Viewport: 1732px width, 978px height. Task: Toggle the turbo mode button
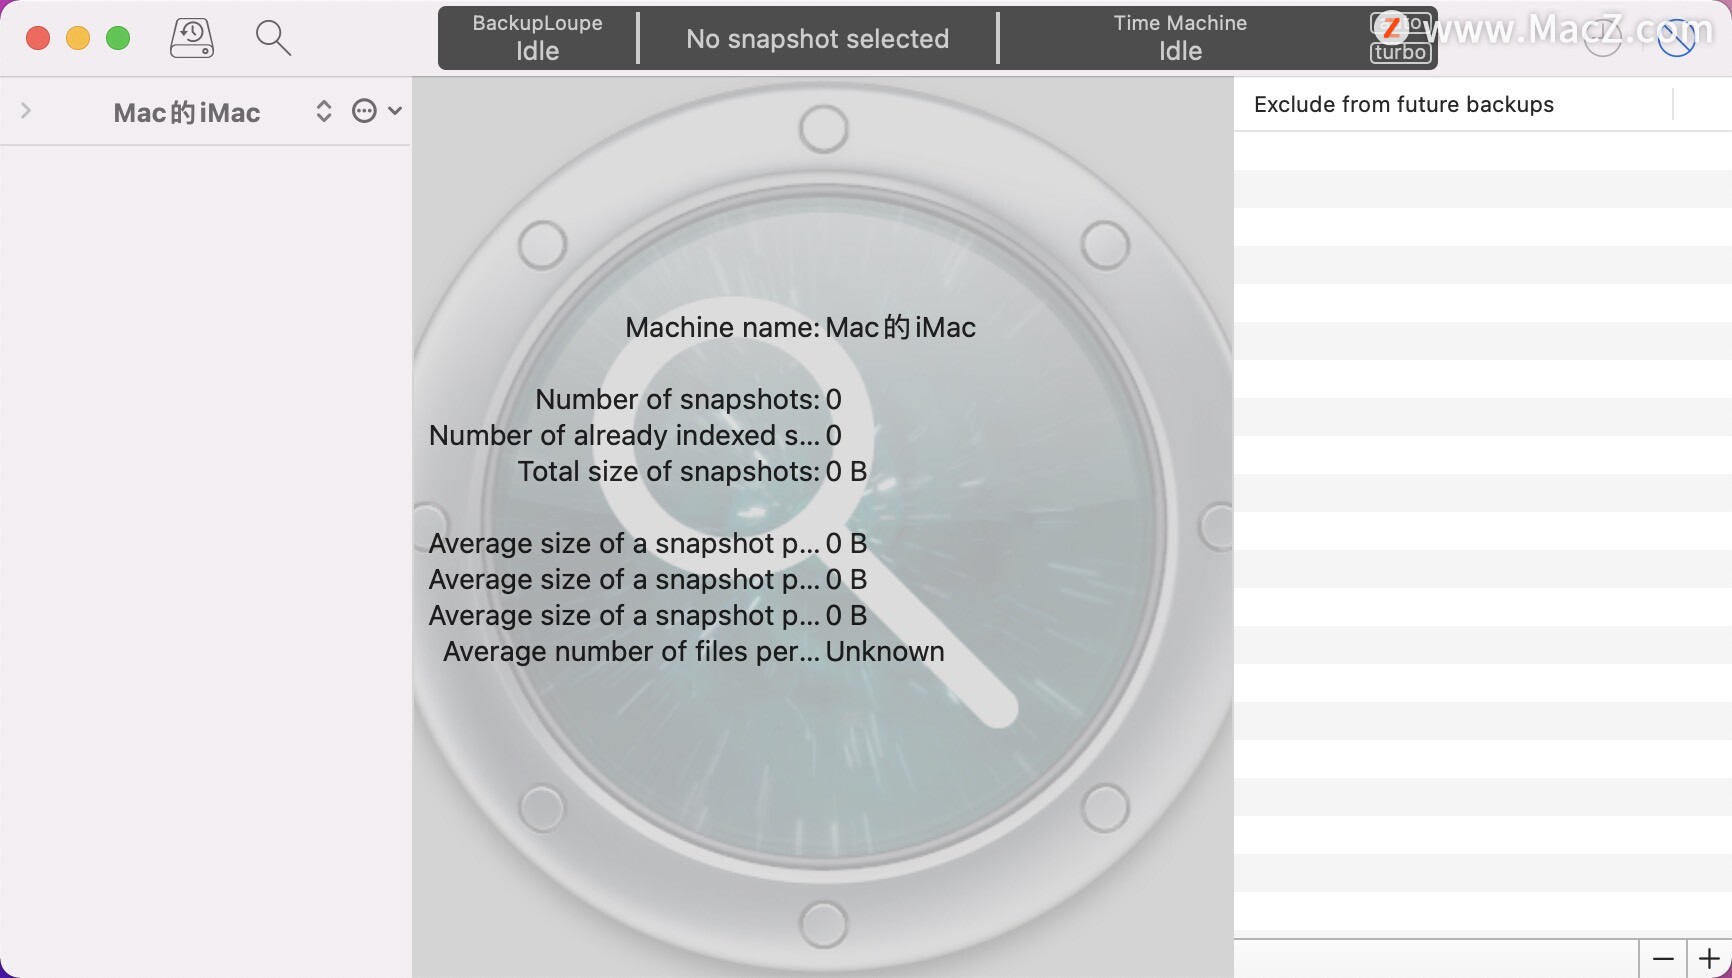click(1400, 52)
